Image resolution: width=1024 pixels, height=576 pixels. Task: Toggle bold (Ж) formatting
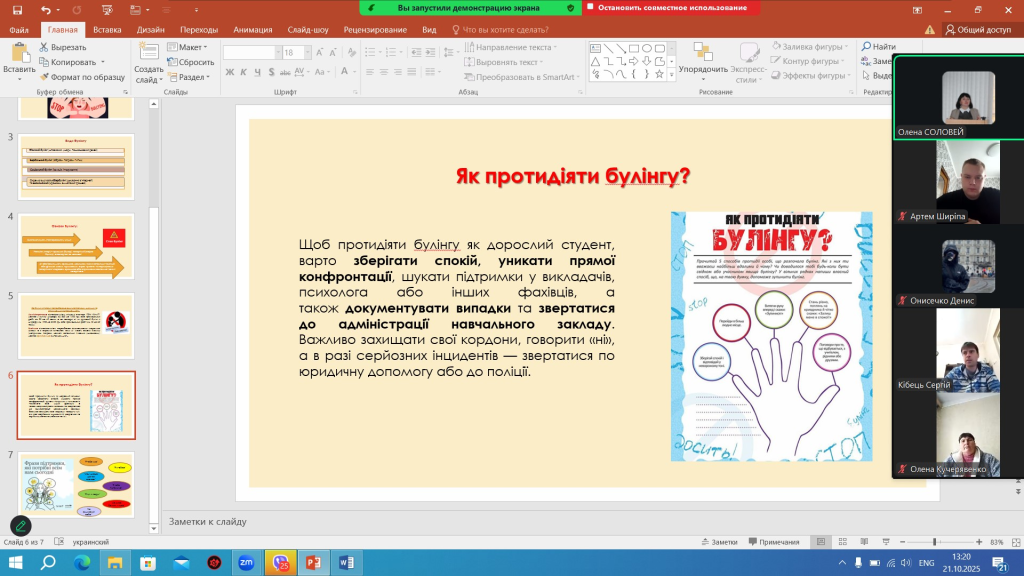tap(230, 72)
